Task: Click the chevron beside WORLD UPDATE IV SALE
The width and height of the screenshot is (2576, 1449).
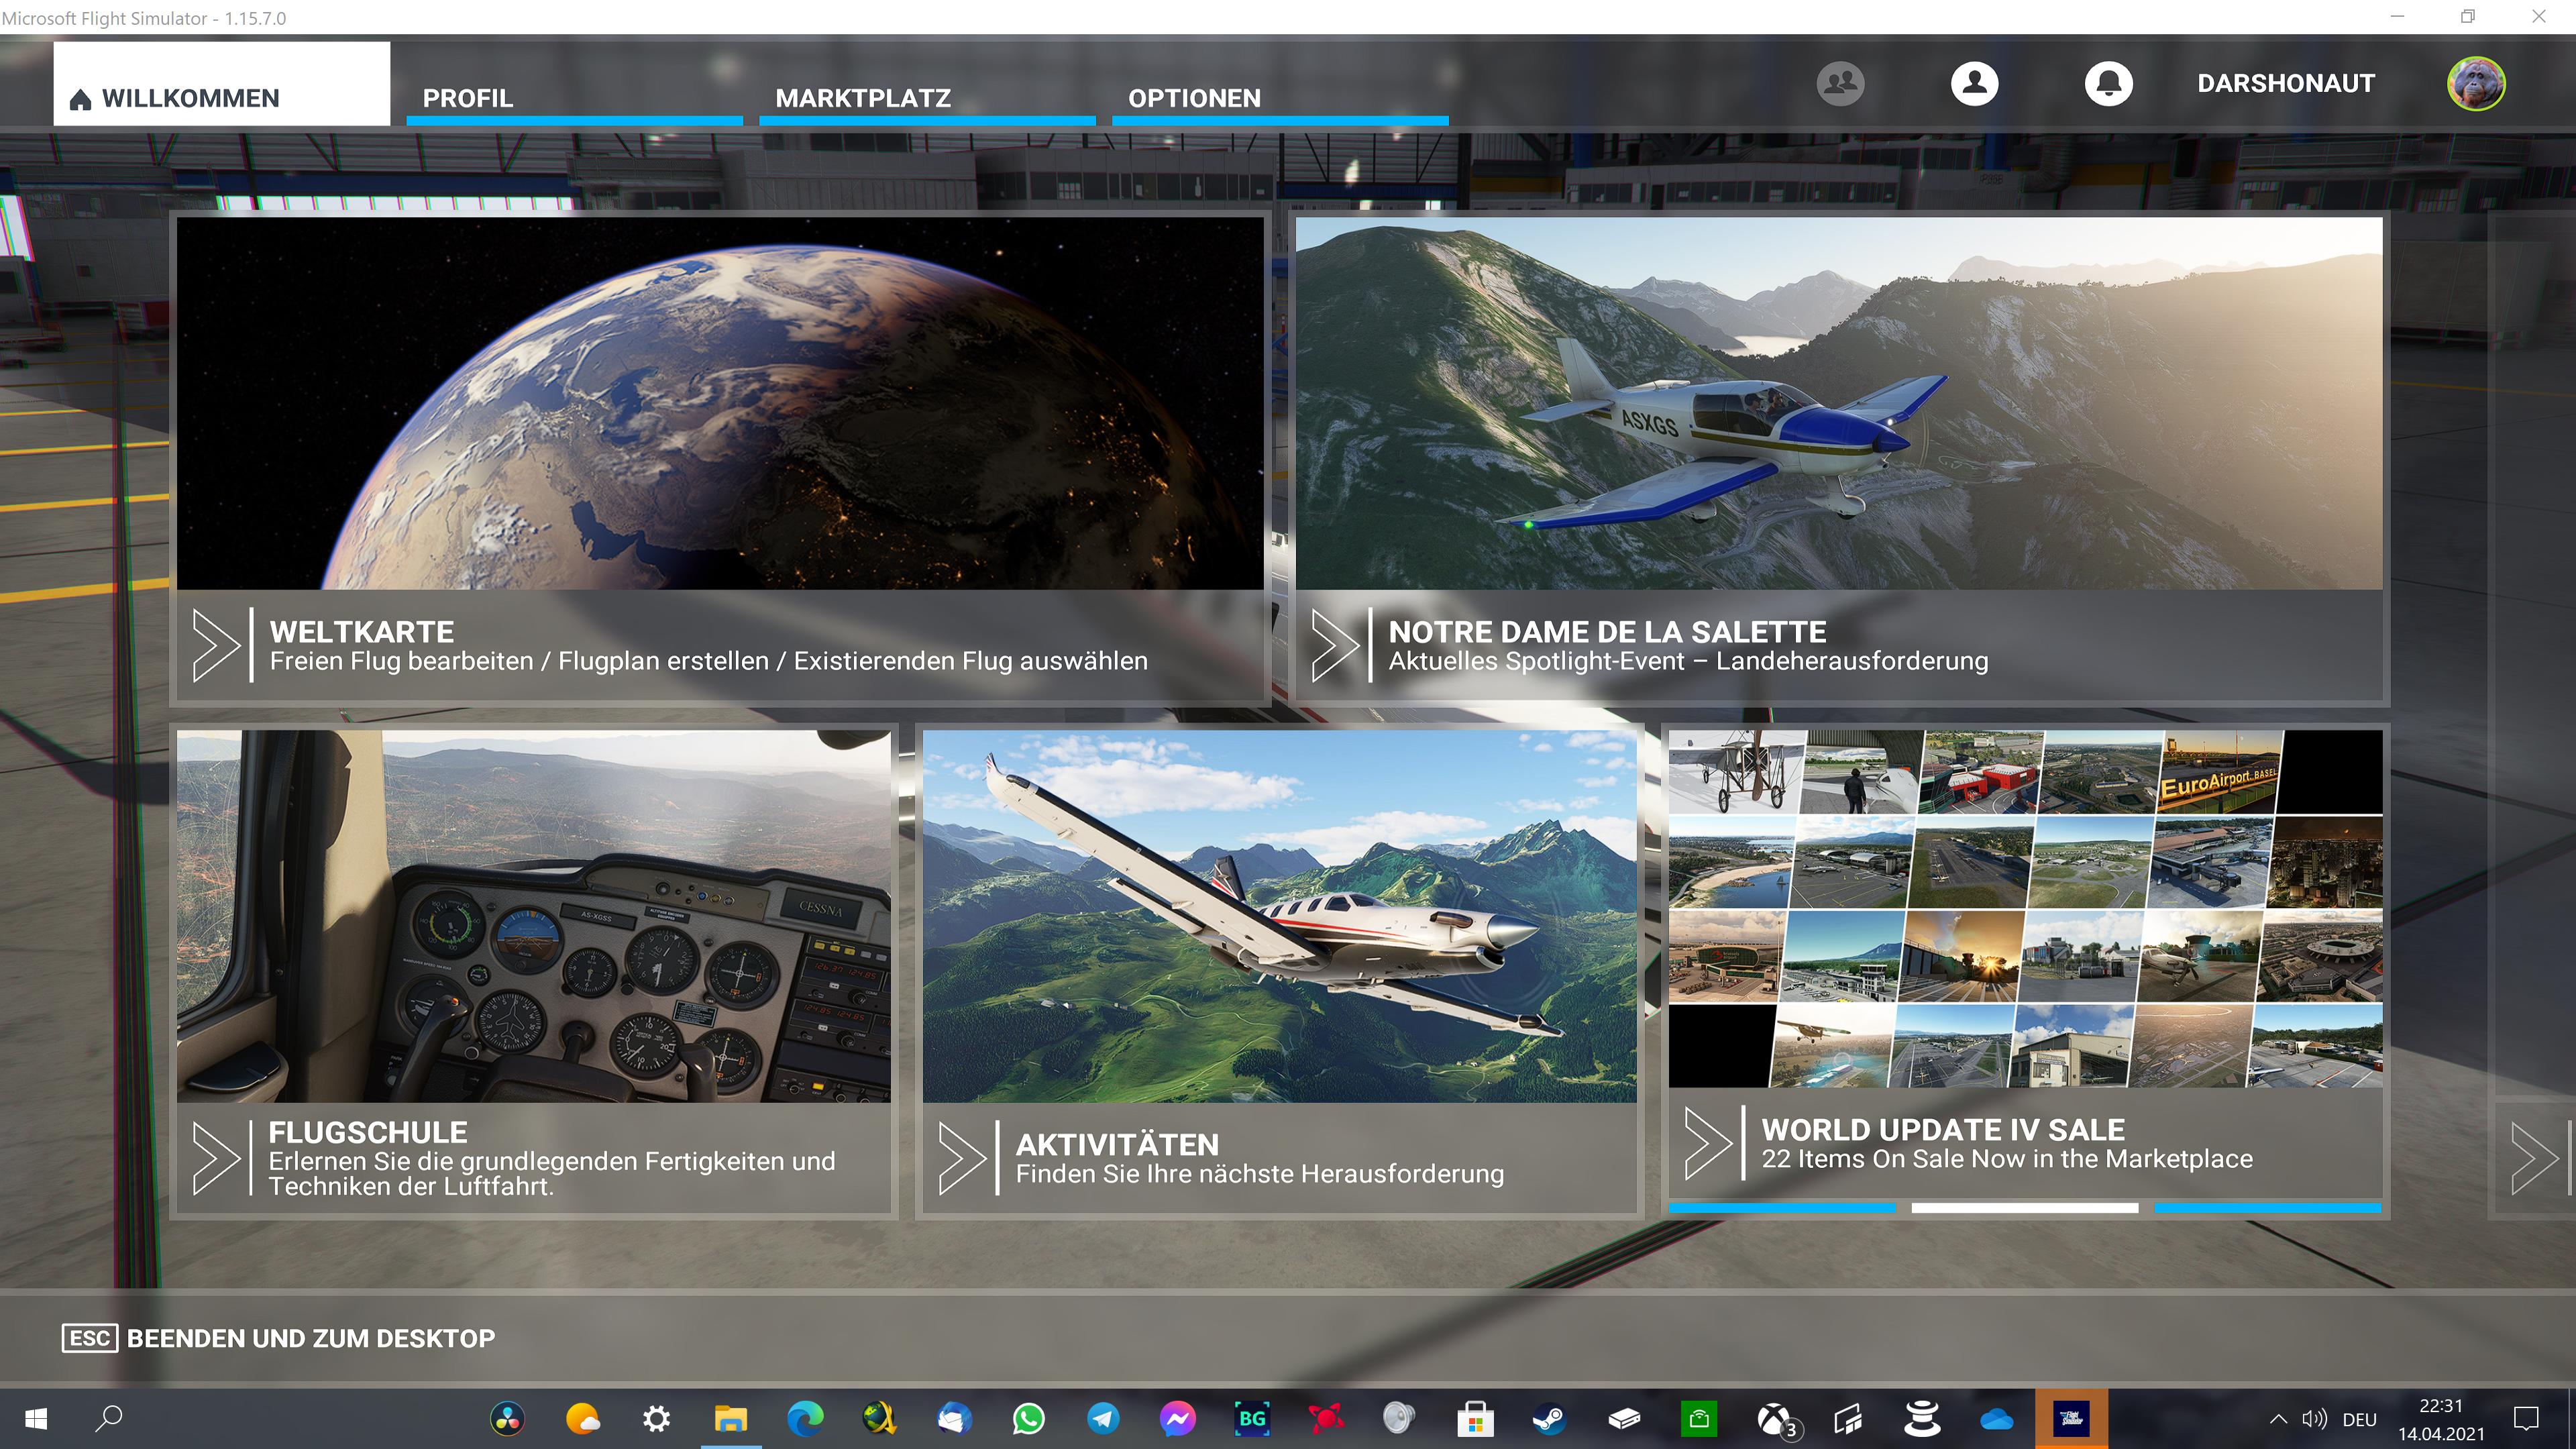Action: coord(1708,1143)
